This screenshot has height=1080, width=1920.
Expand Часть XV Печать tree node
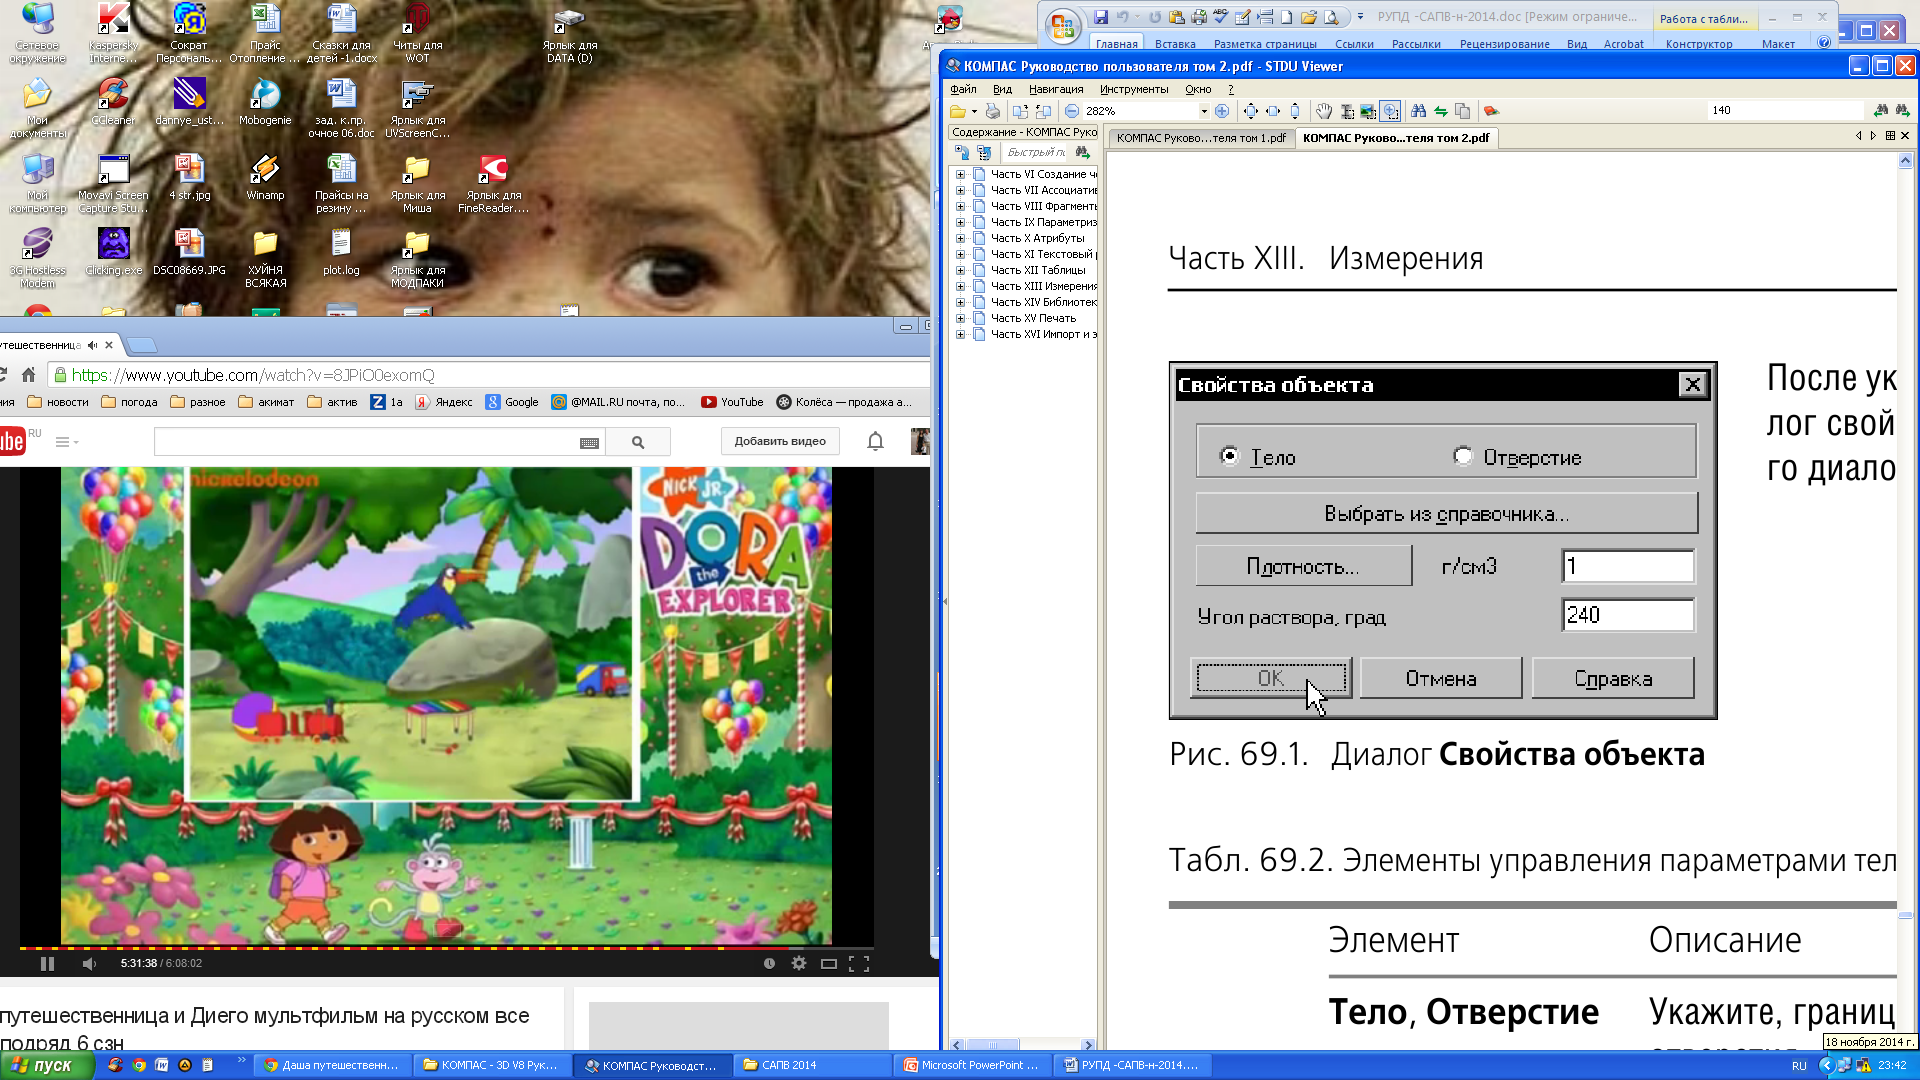960,318
